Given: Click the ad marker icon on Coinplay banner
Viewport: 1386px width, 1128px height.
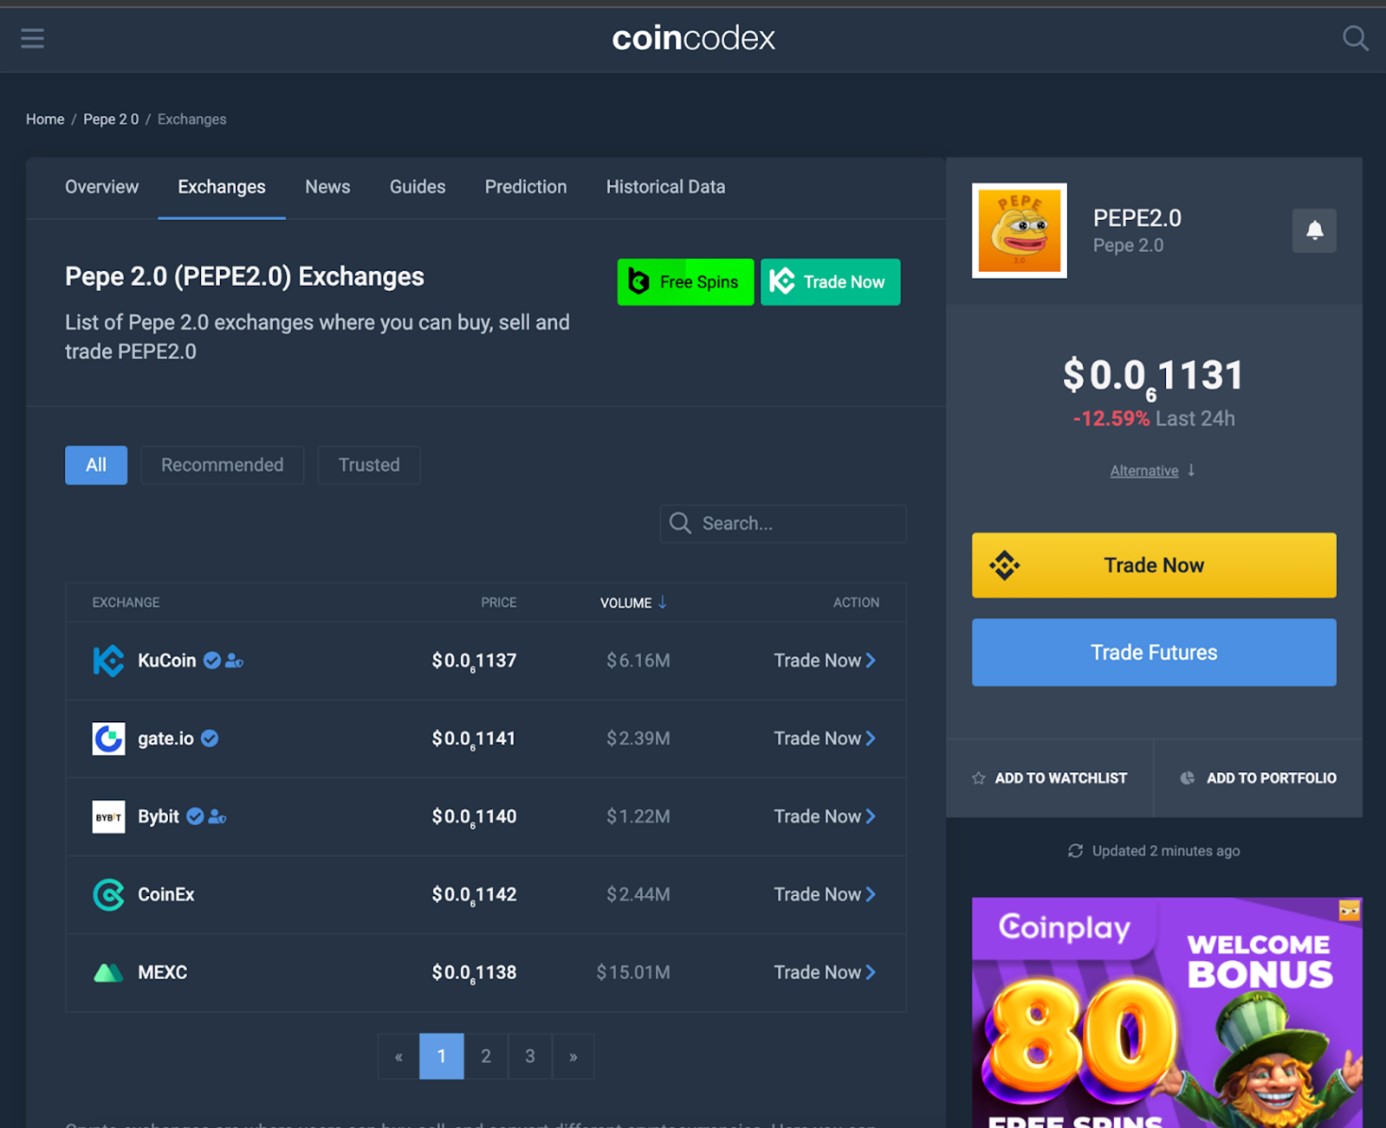Looking at the screenshot, I should tap(1350, 910).
